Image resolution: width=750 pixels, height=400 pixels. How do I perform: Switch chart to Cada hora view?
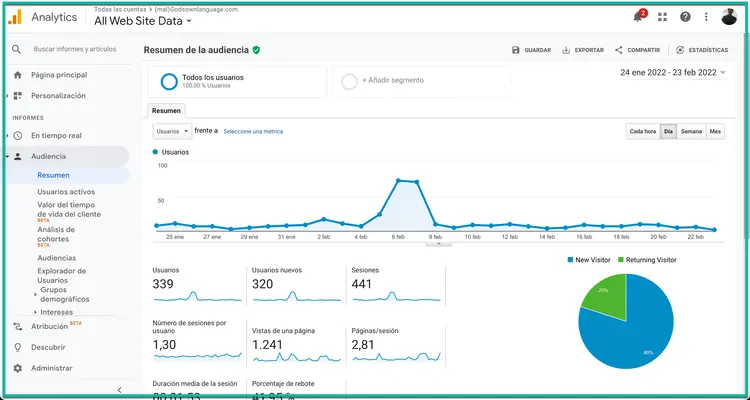tap(642, 131)
